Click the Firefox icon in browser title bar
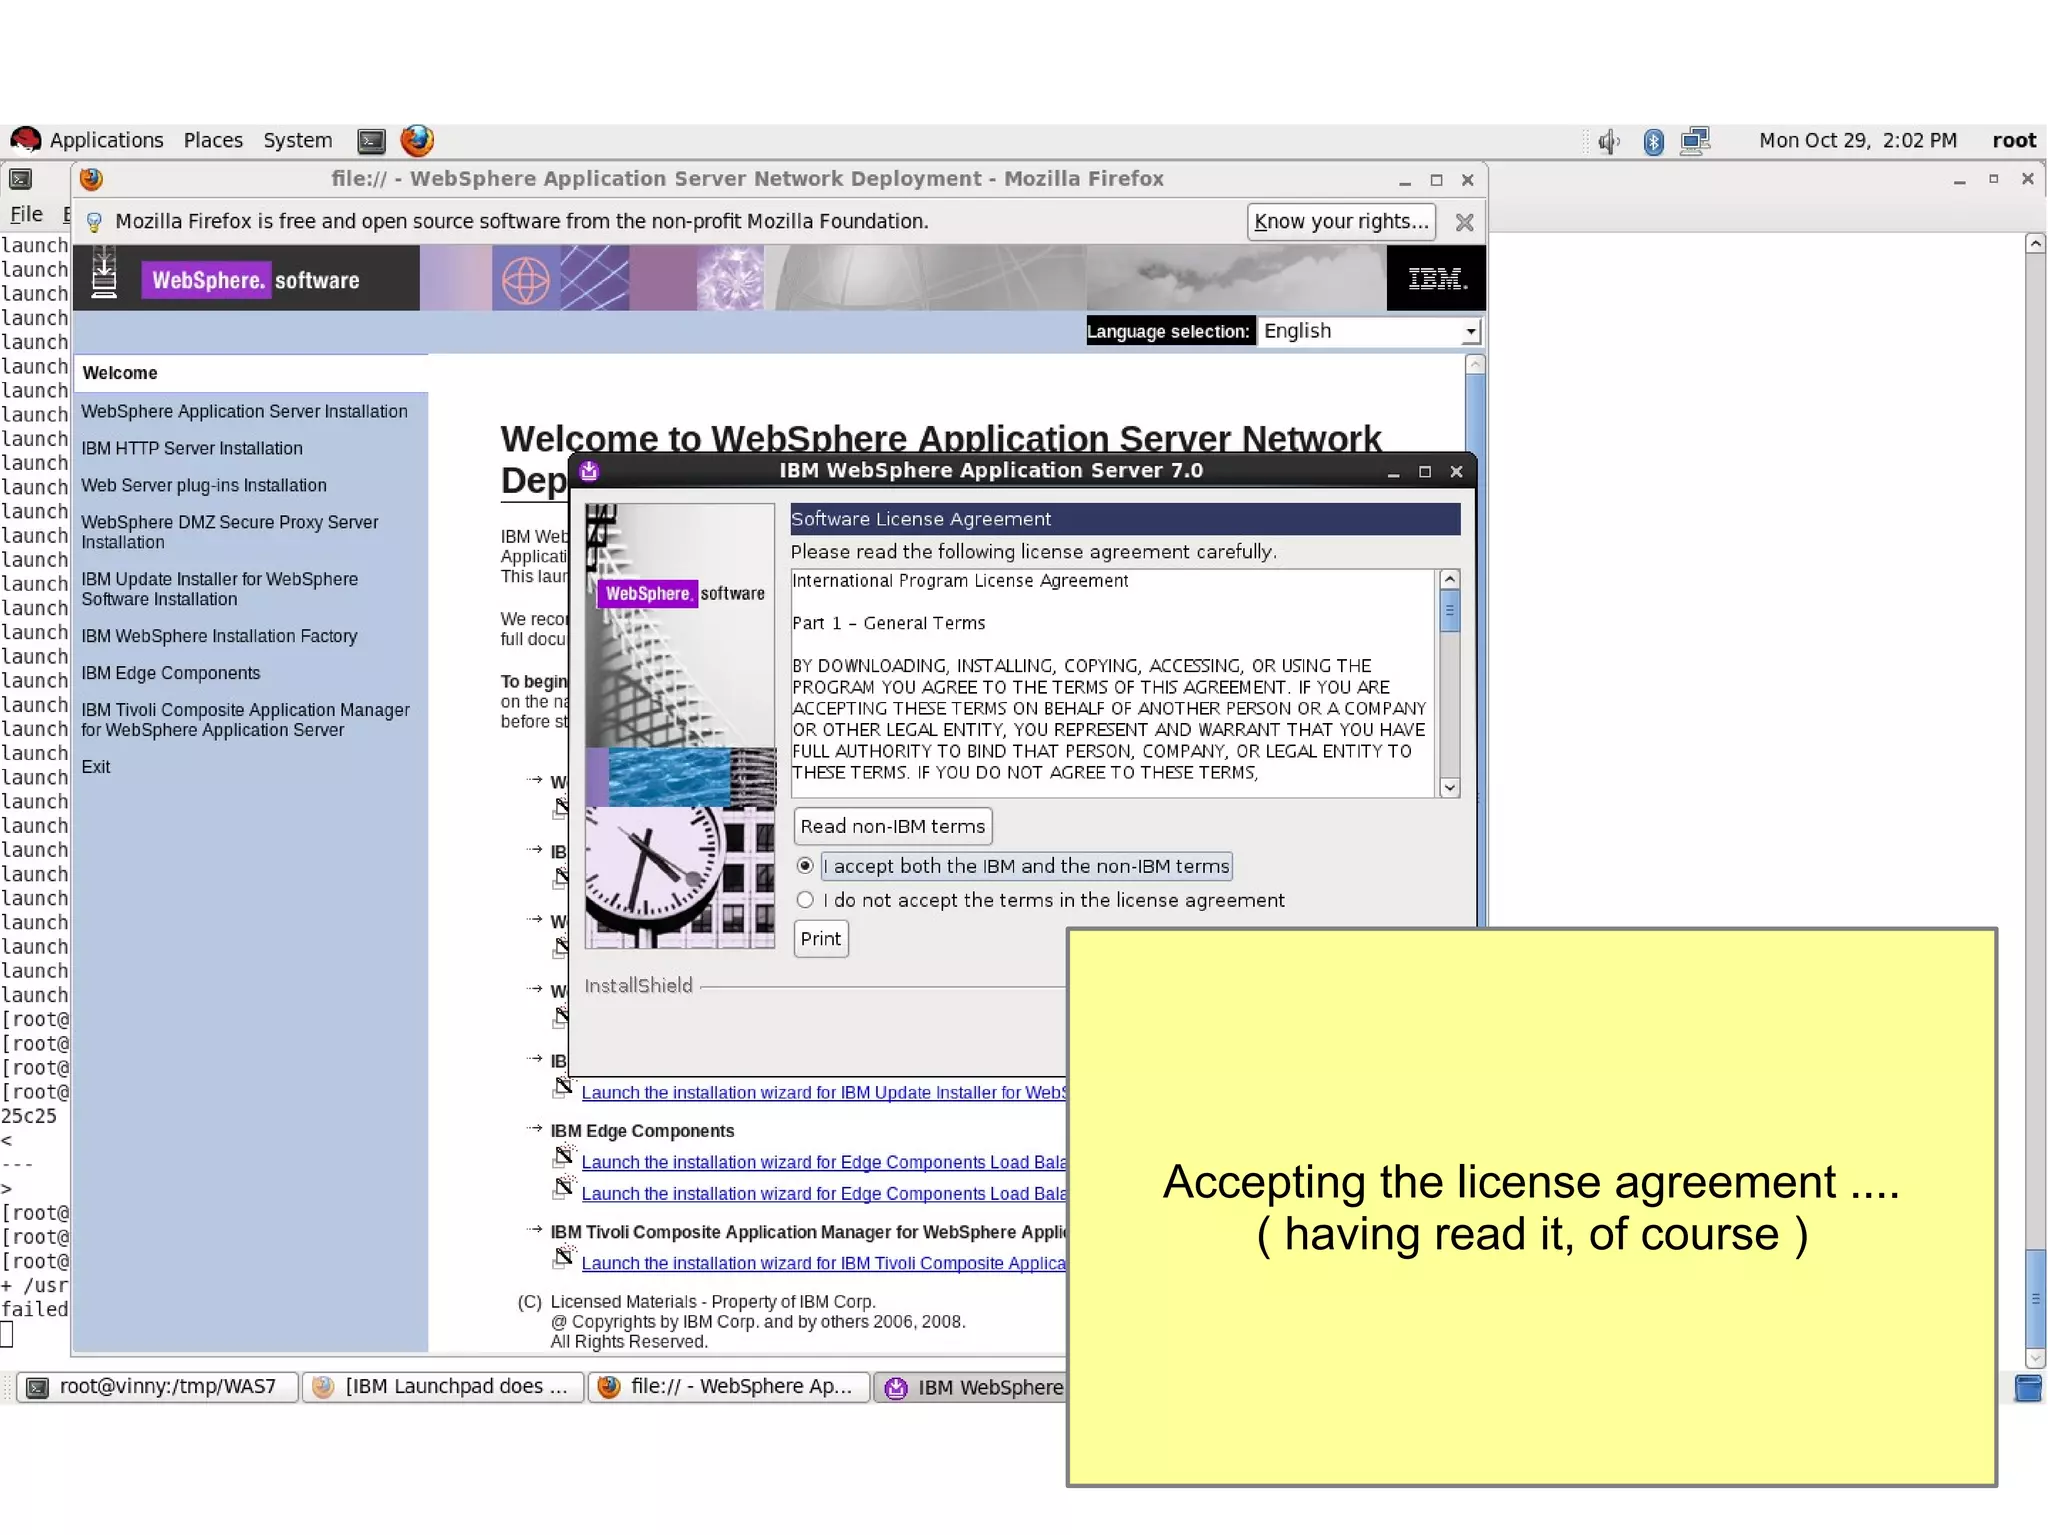2048x1535 pixels. 91,179
